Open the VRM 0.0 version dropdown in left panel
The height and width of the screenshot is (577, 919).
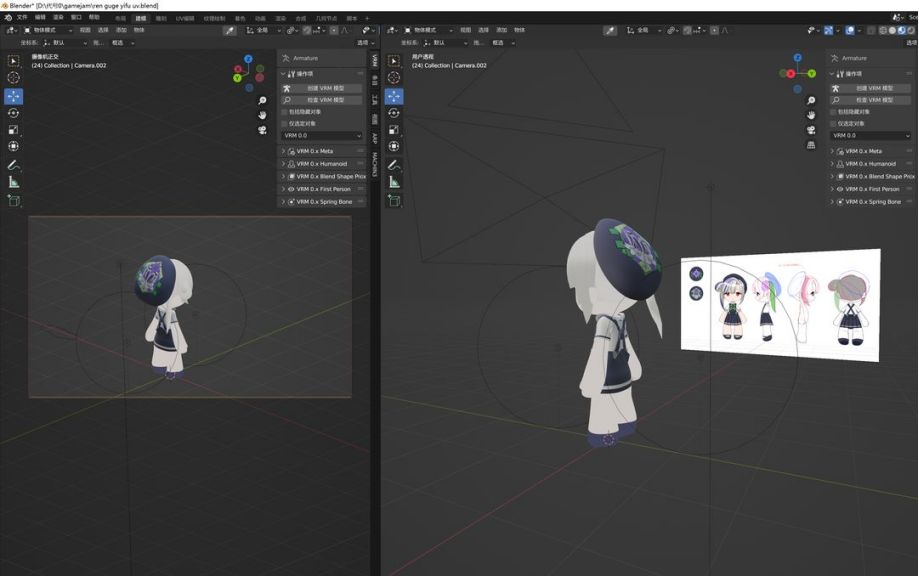point(322,135)
